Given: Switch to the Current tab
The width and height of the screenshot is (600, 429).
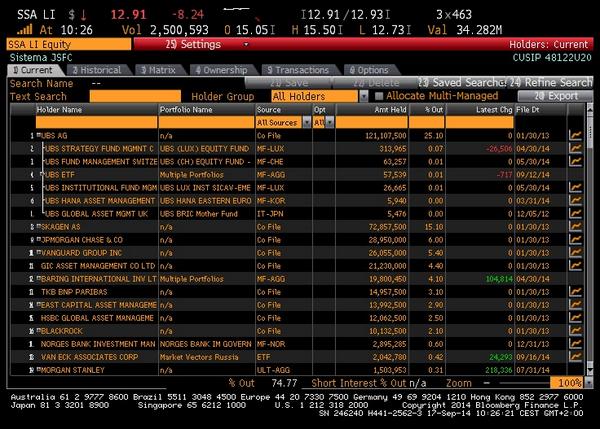Looking at the screenshot, I should click(34, 70).
